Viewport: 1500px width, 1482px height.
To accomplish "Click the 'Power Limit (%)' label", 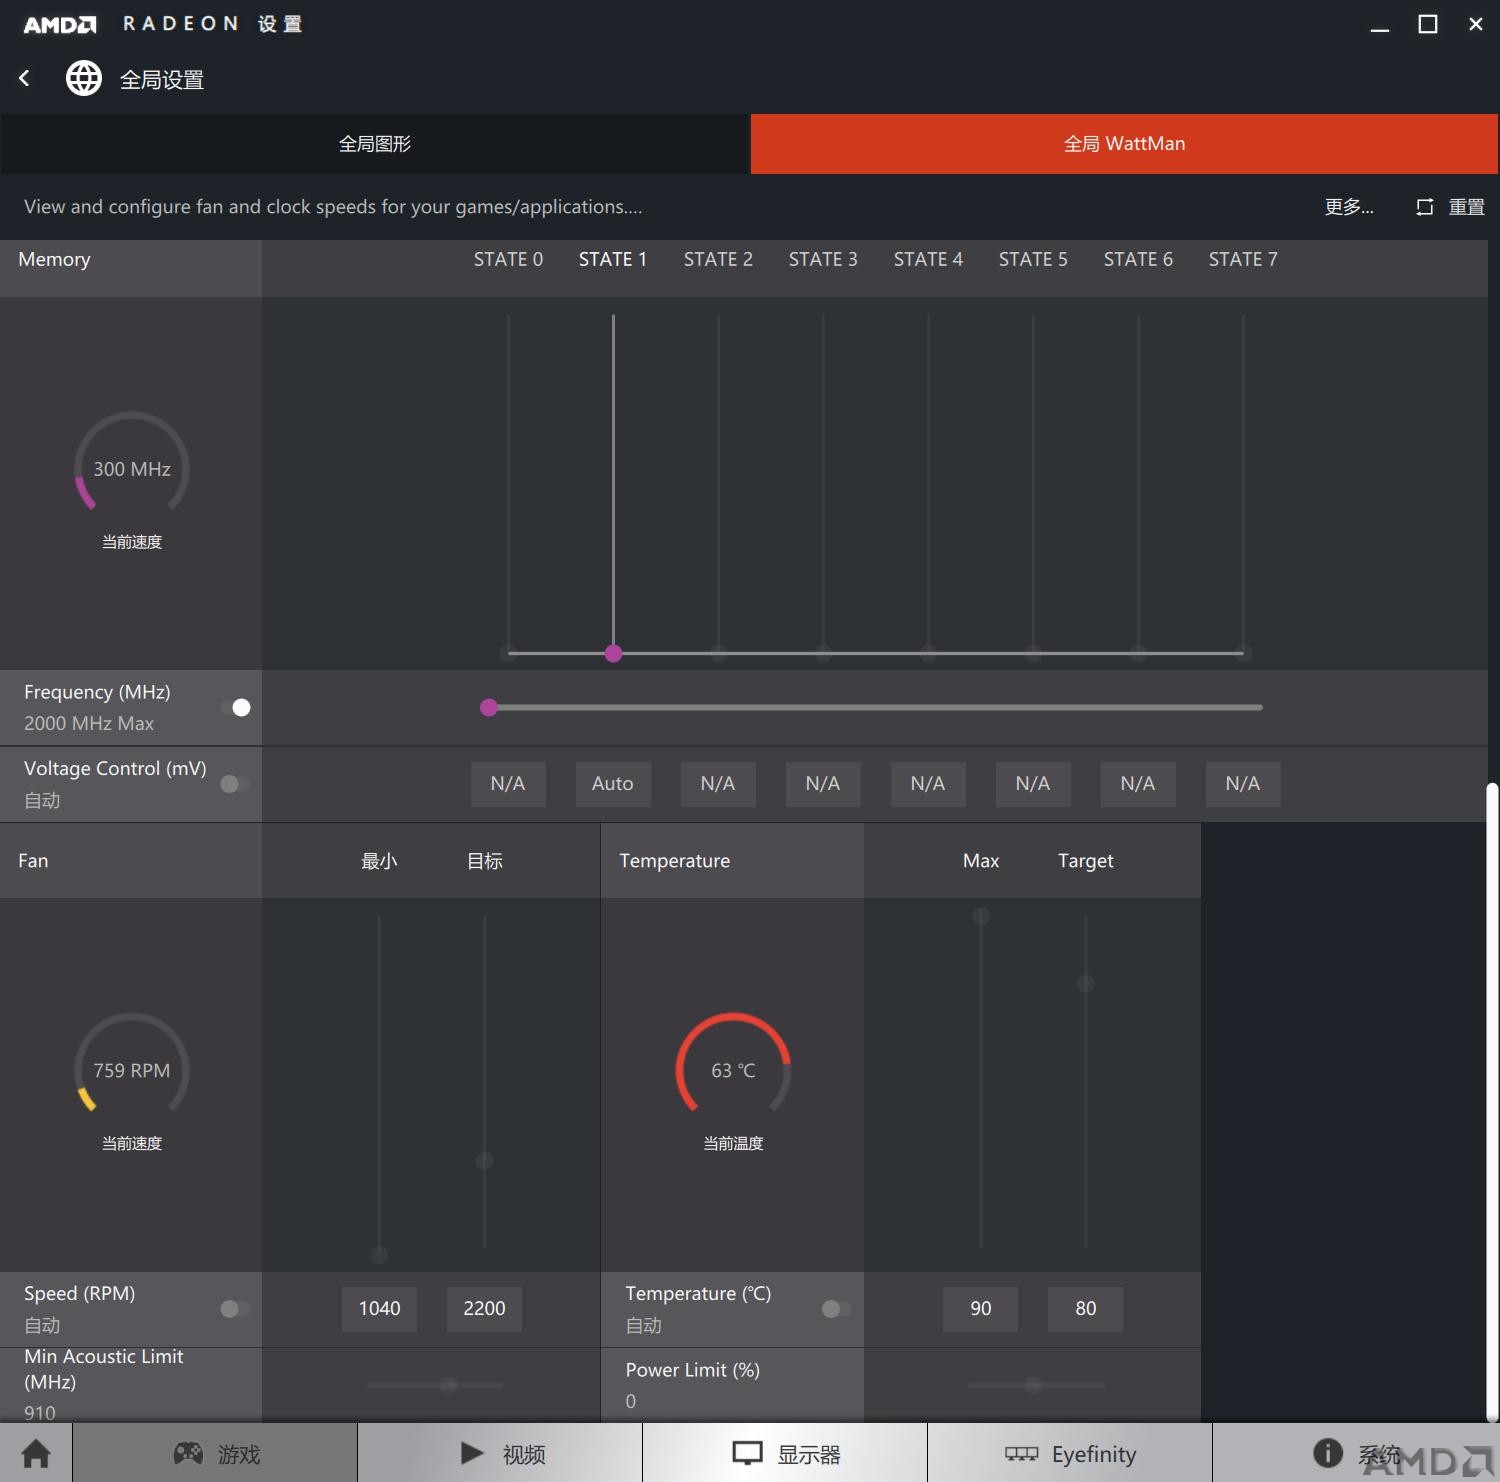I will point(693,1370).
